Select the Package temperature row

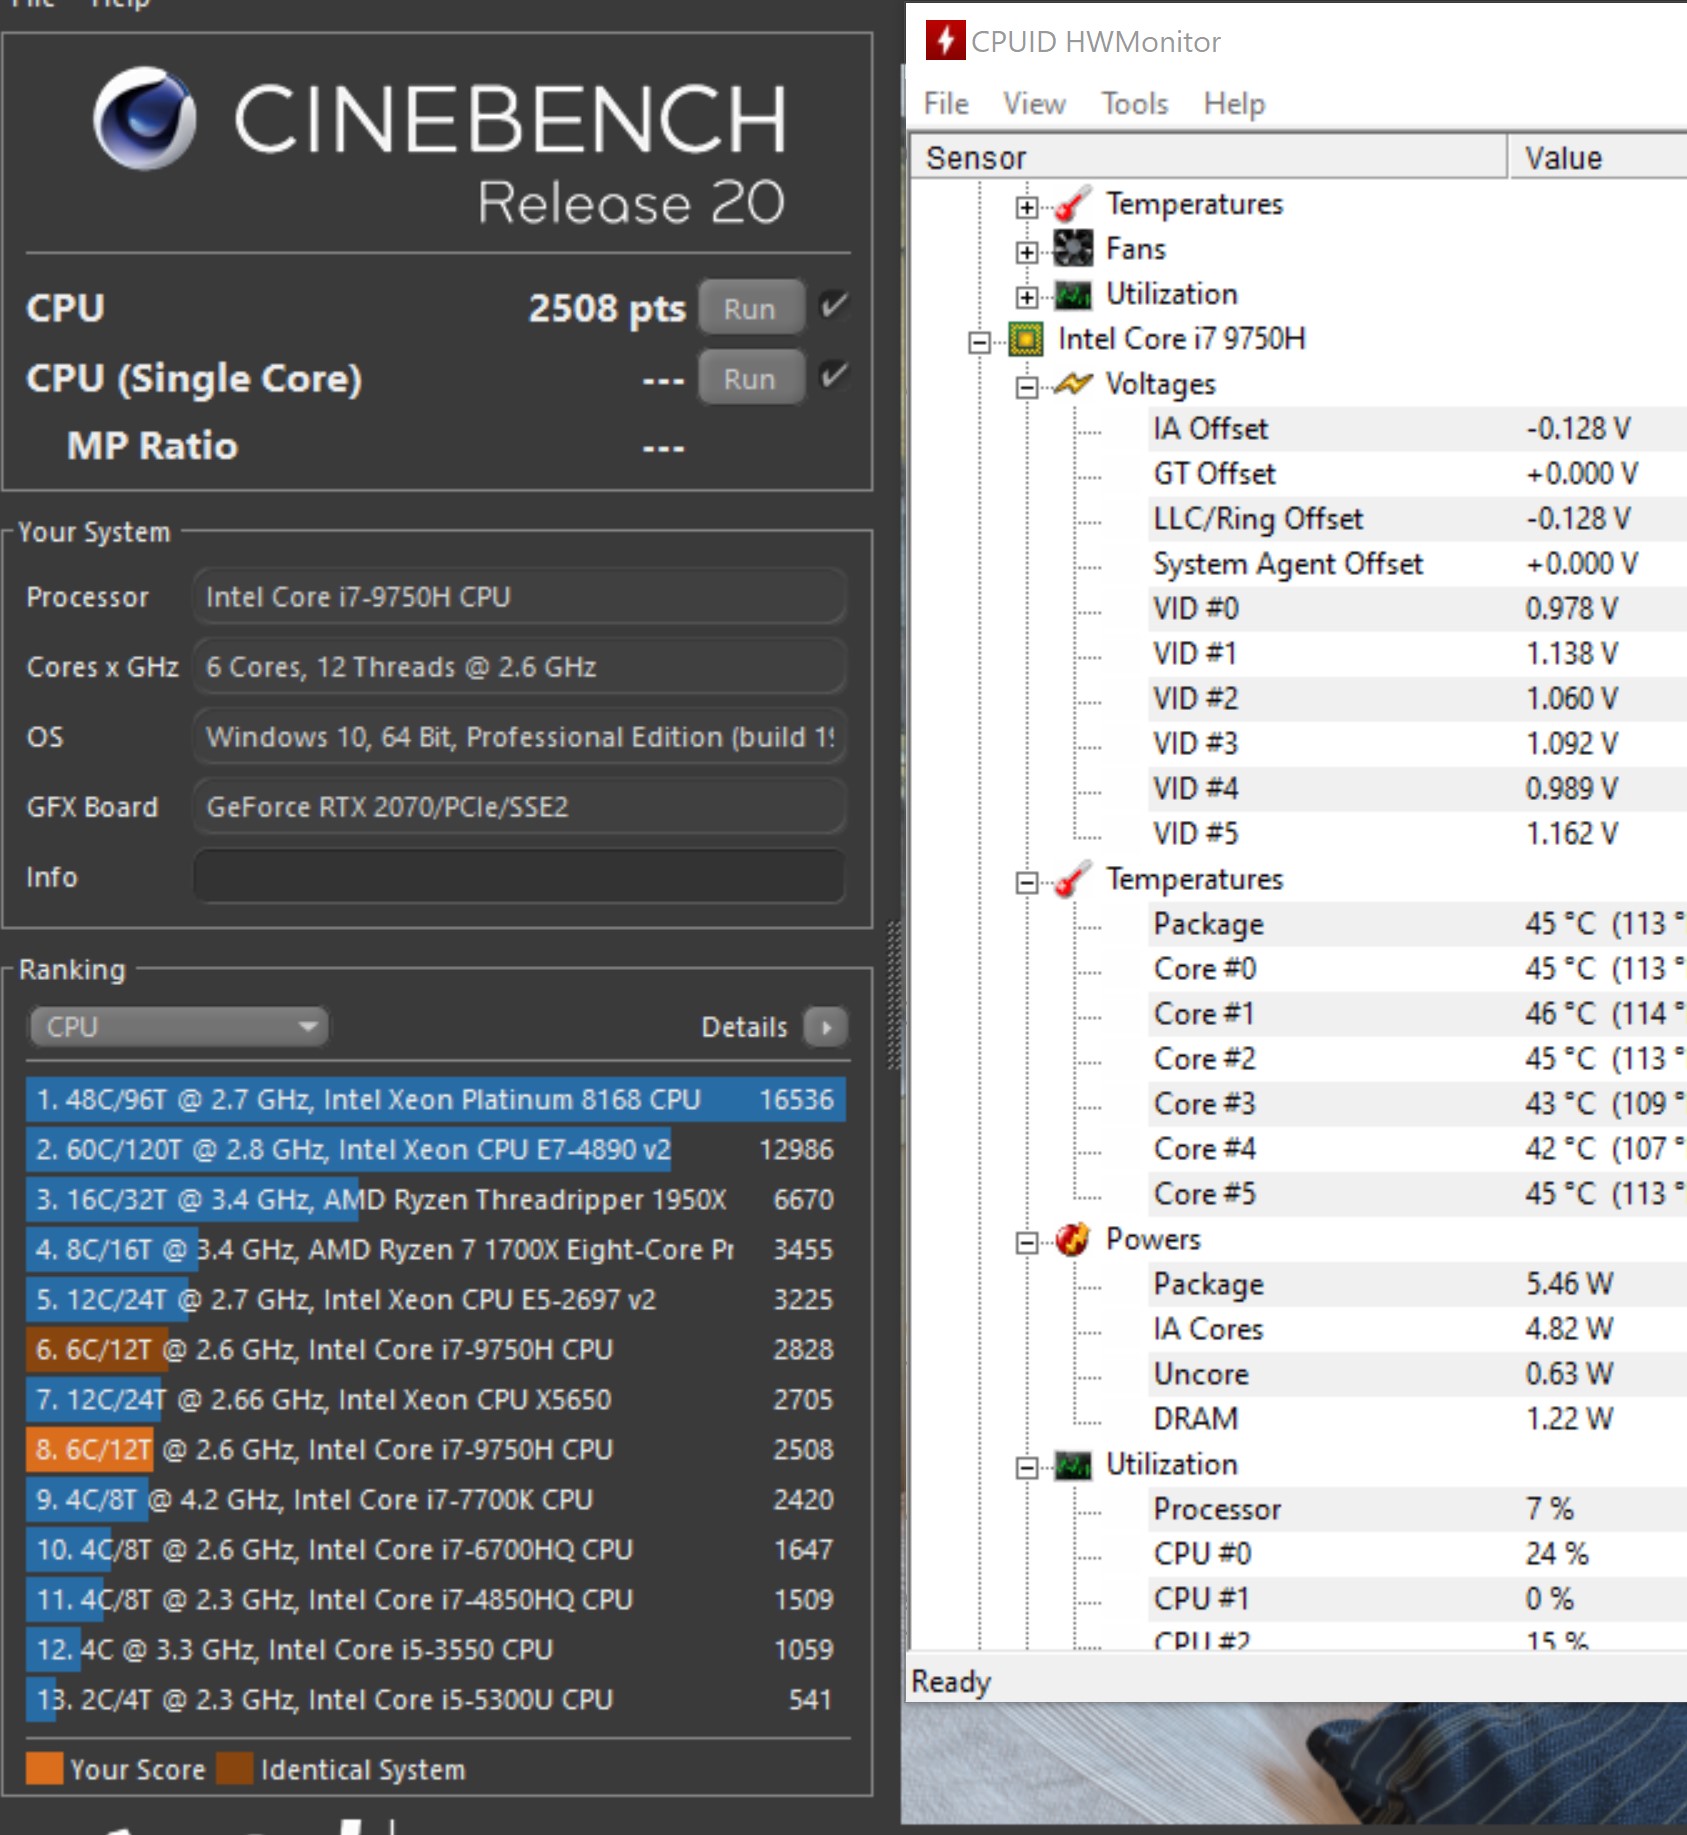tap(1417, 924)
